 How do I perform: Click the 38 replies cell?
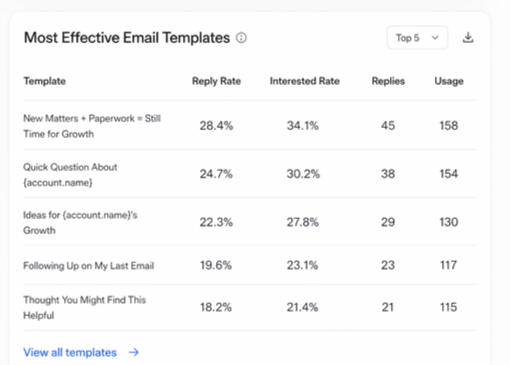(388, 174)
